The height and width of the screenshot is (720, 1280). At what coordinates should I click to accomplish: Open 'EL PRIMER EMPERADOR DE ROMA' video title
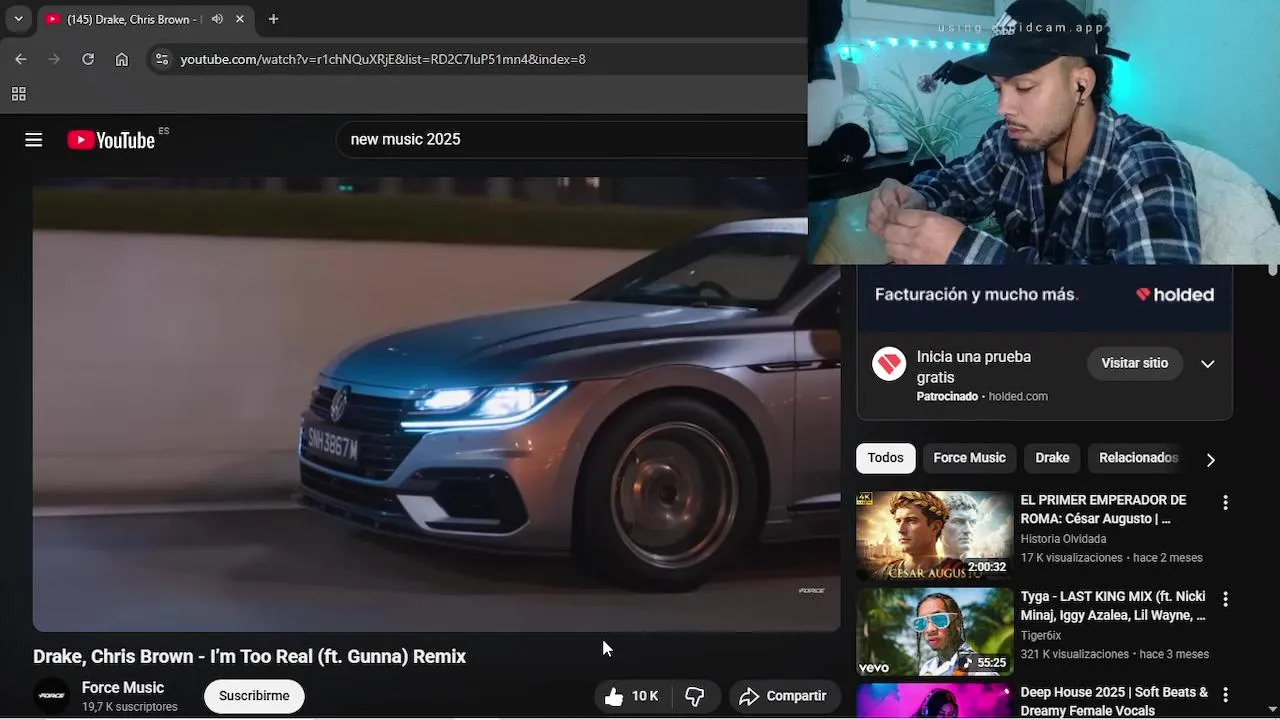tap(1103, 509)
